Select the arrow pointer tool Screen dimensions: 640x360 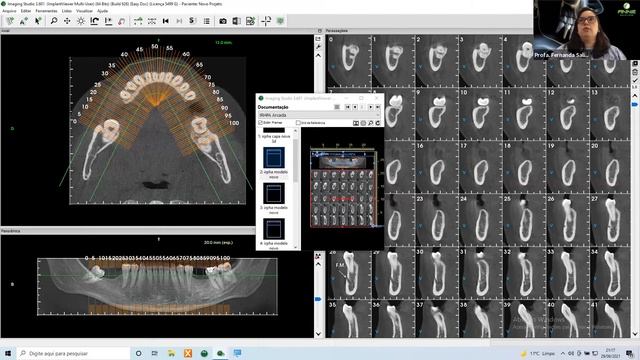click(38, 21)
